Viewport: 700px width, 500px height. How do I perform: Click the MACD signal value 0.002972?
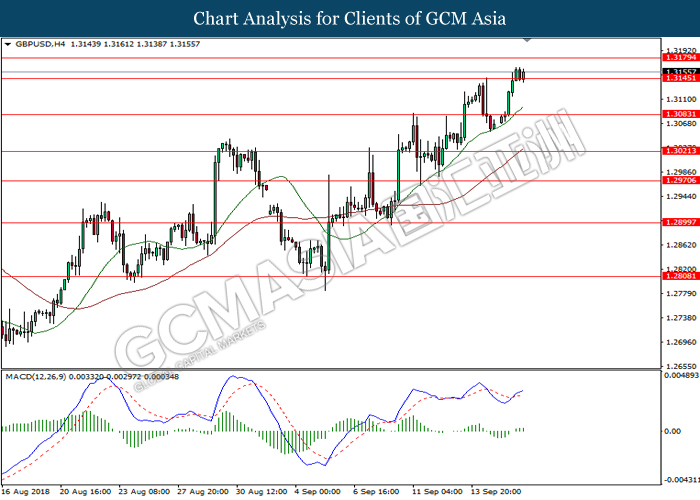tap(124, 377)
